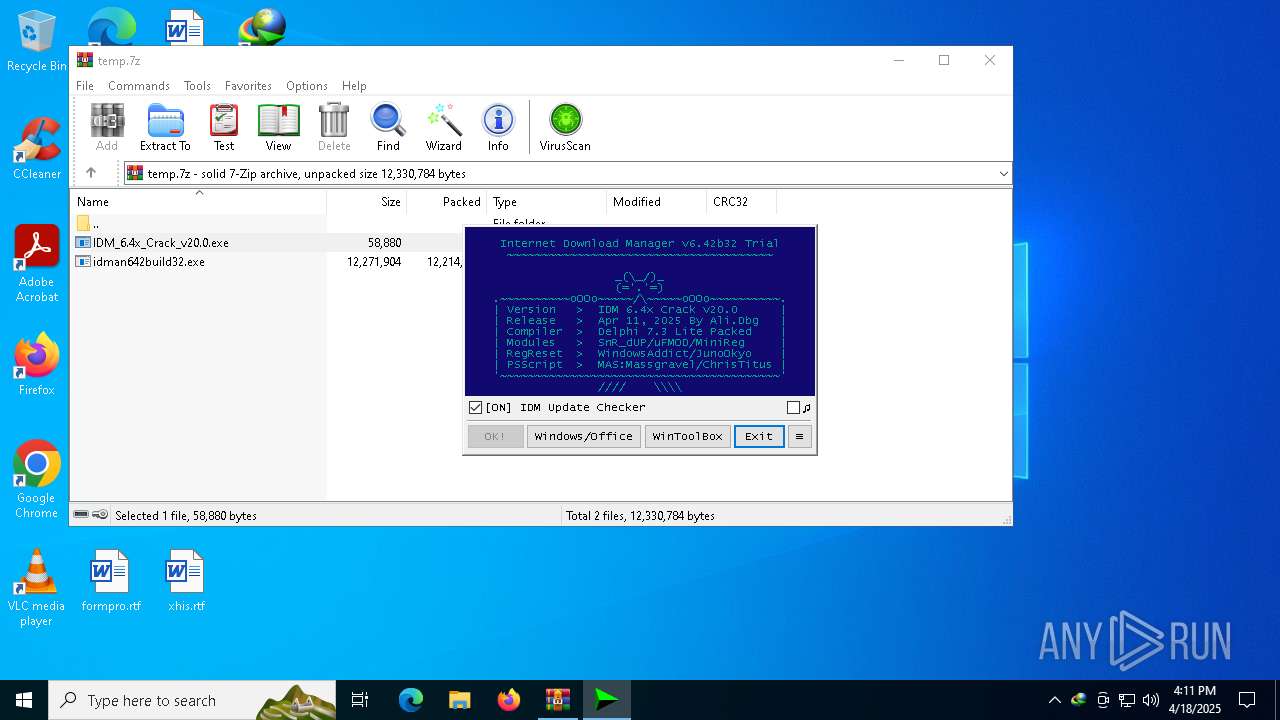1280x720 pixels.
Task: Click the taskbar clock showing 4:11 PM
Action: (1195, 700)
